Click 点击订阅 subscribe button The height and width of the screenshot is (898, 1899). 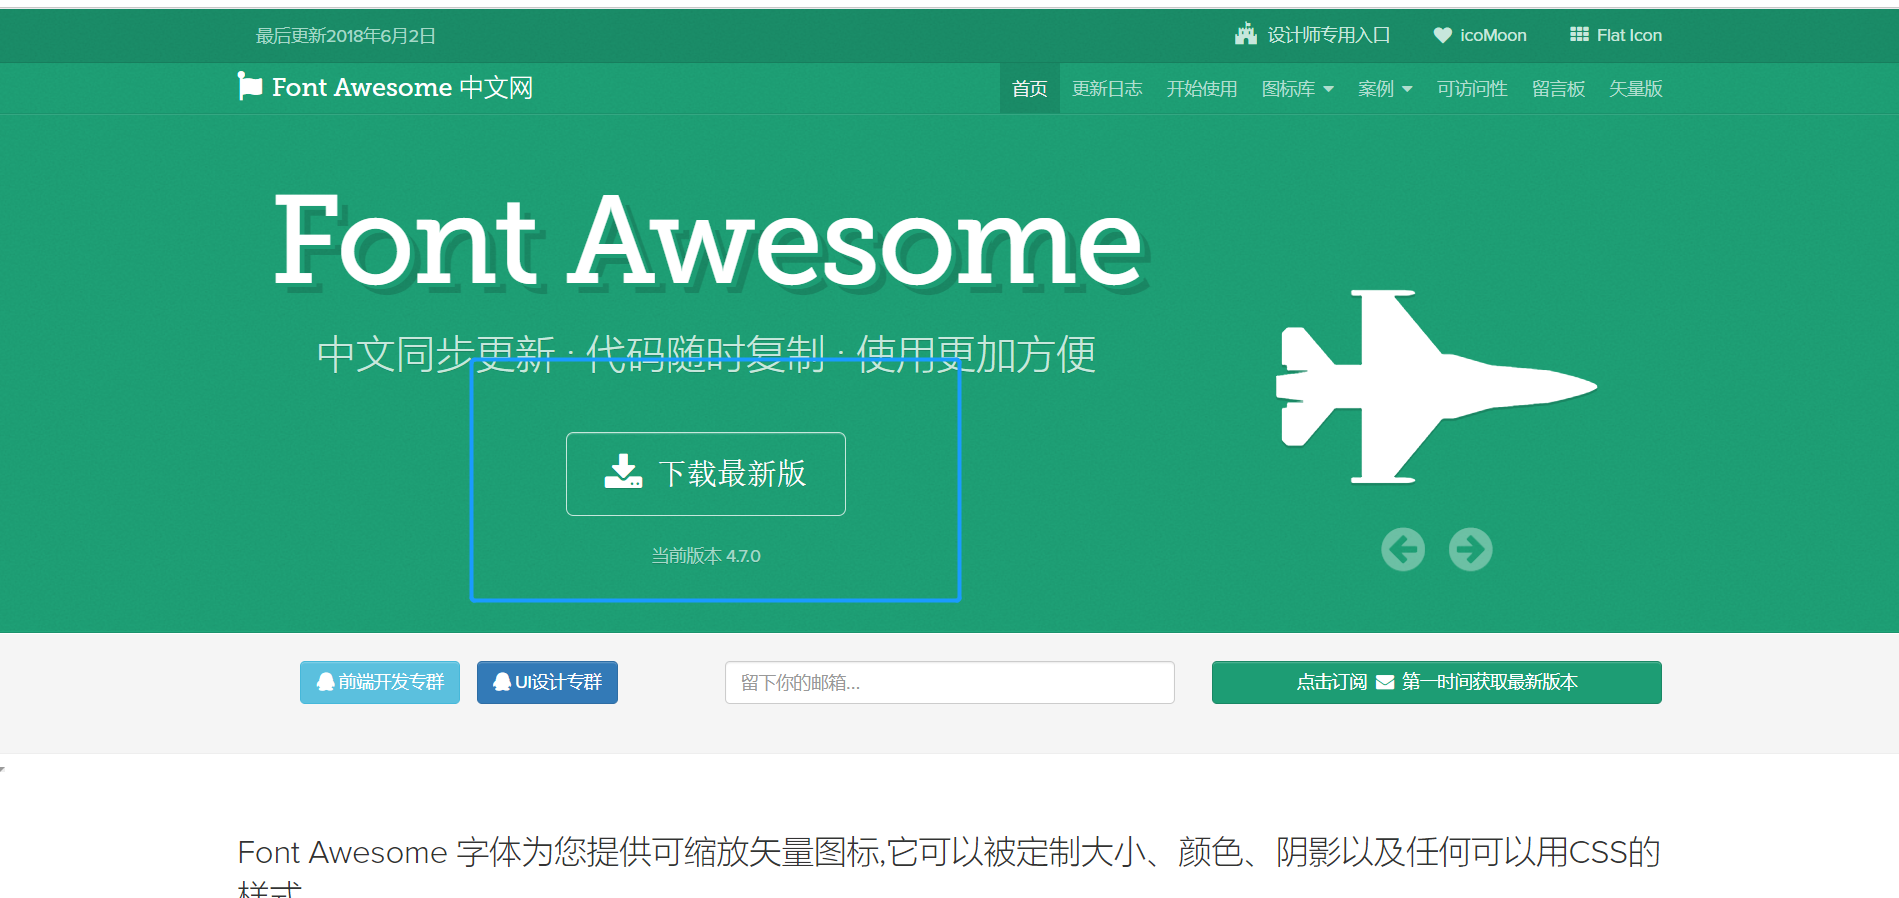coord(1437,682)
